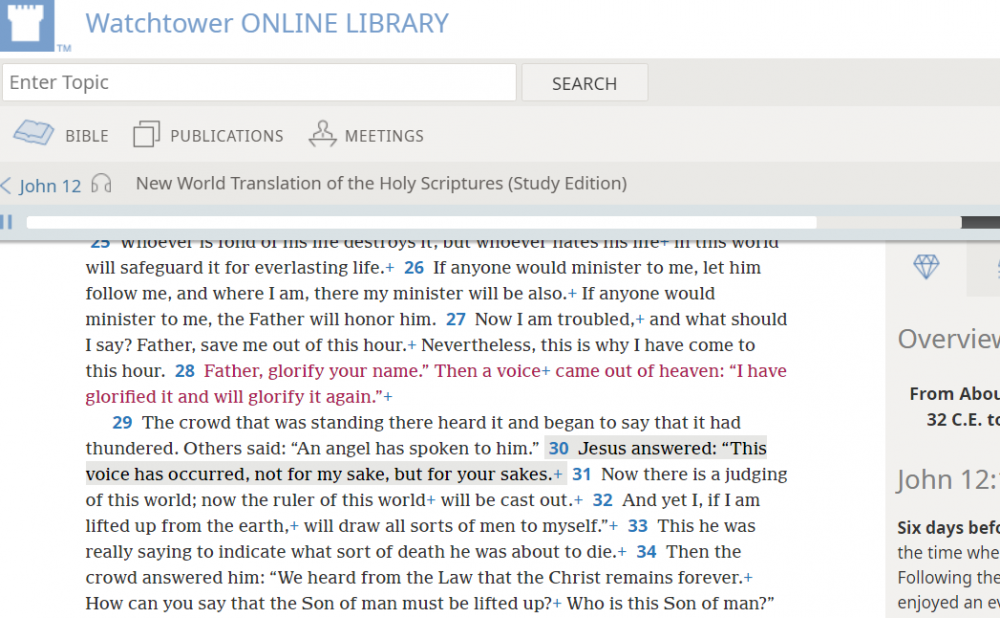Viewport: 1000px width, 618px height.
Task: Open cross-reference plus after "Then a voice"
Action: (546, 371)
